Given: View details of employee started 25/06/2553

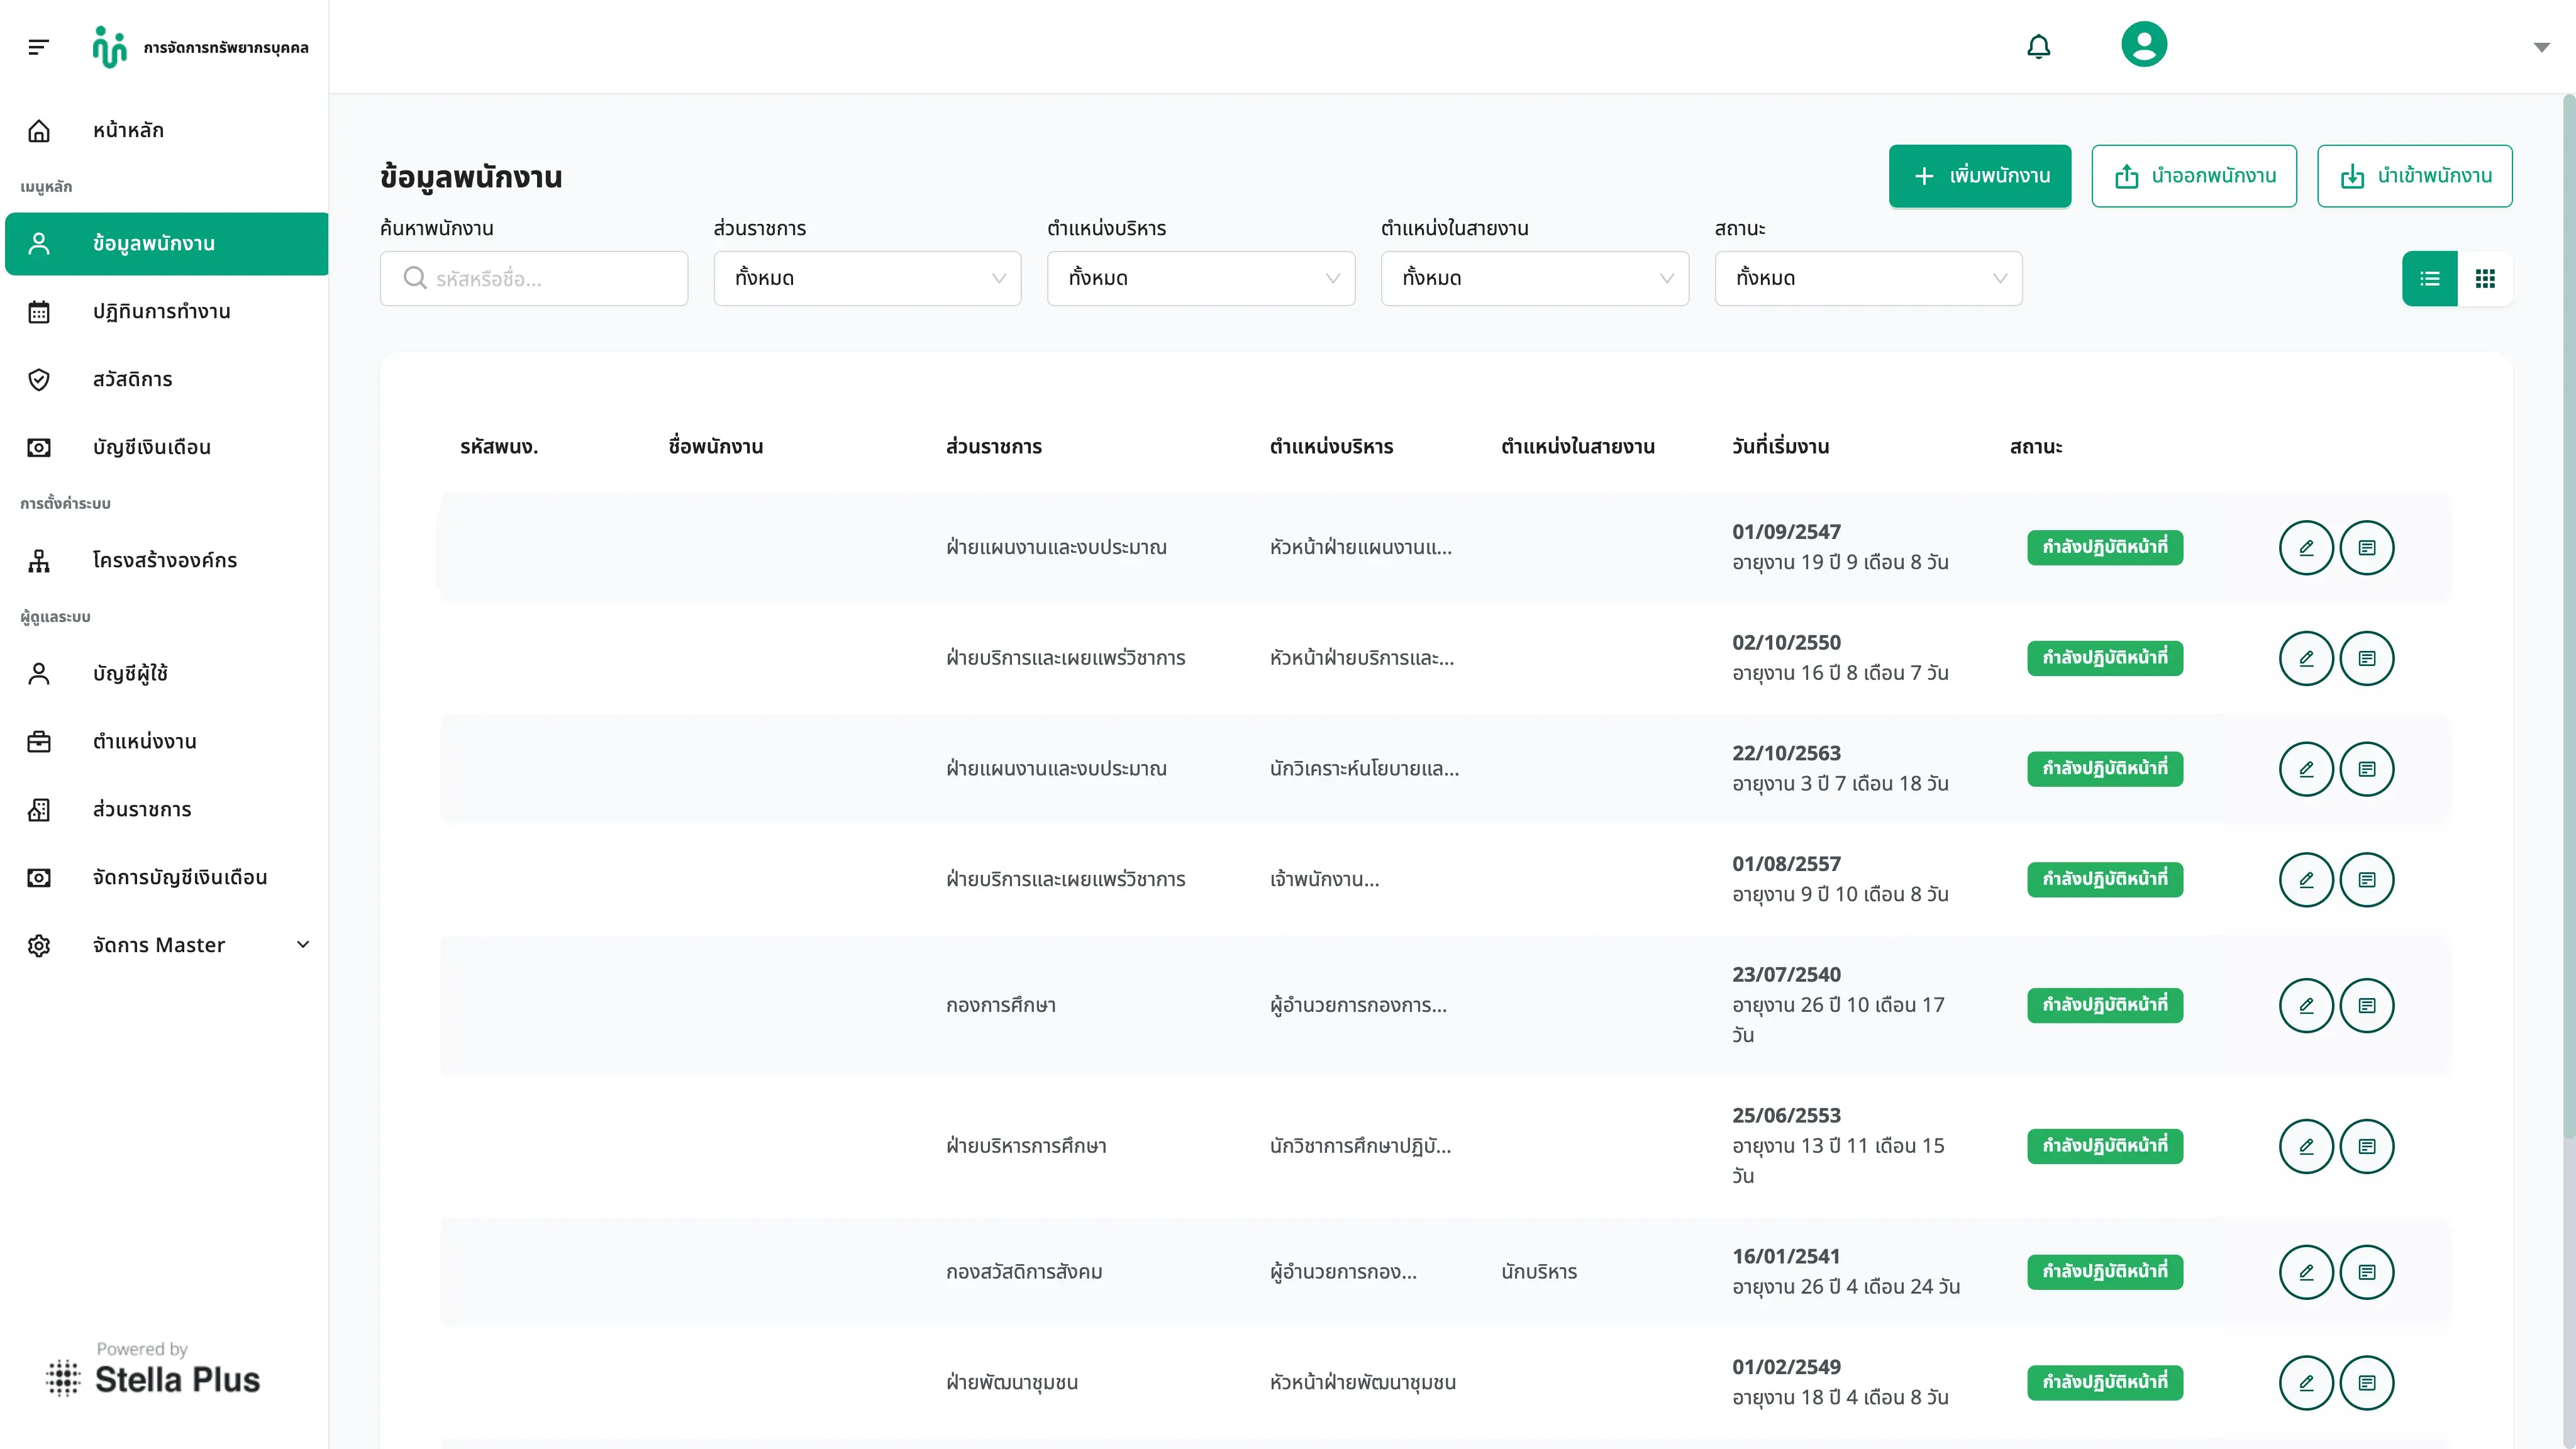Looking at the screenshot, I should coord(2367,1146).
